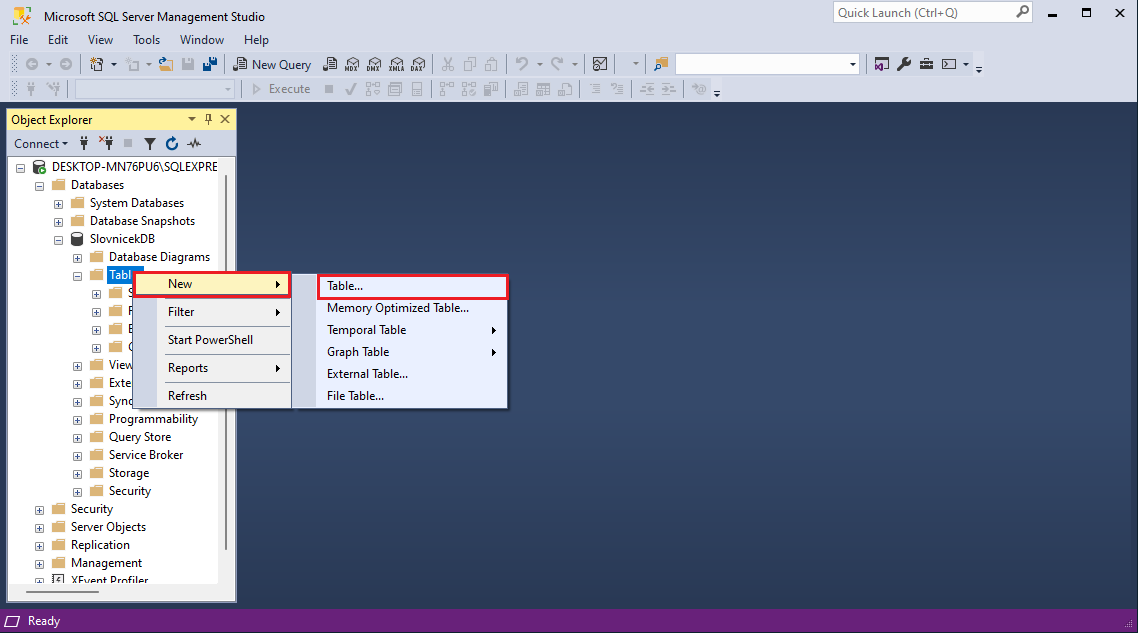Click the Filter funnel icon in Object Explorer
Screen dimensions: 1138x633
coord(150,144)
